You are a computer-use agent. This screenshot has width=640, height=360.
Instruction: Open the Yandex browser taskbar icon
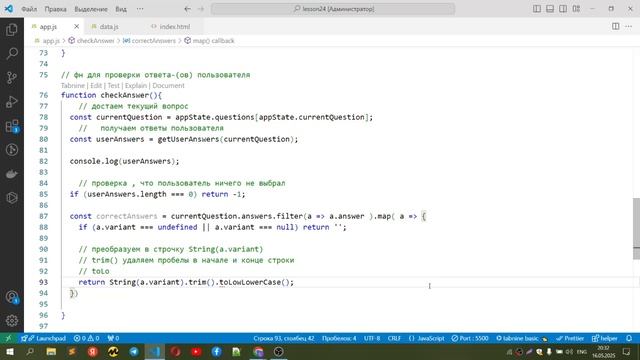(x=93, y=351)
